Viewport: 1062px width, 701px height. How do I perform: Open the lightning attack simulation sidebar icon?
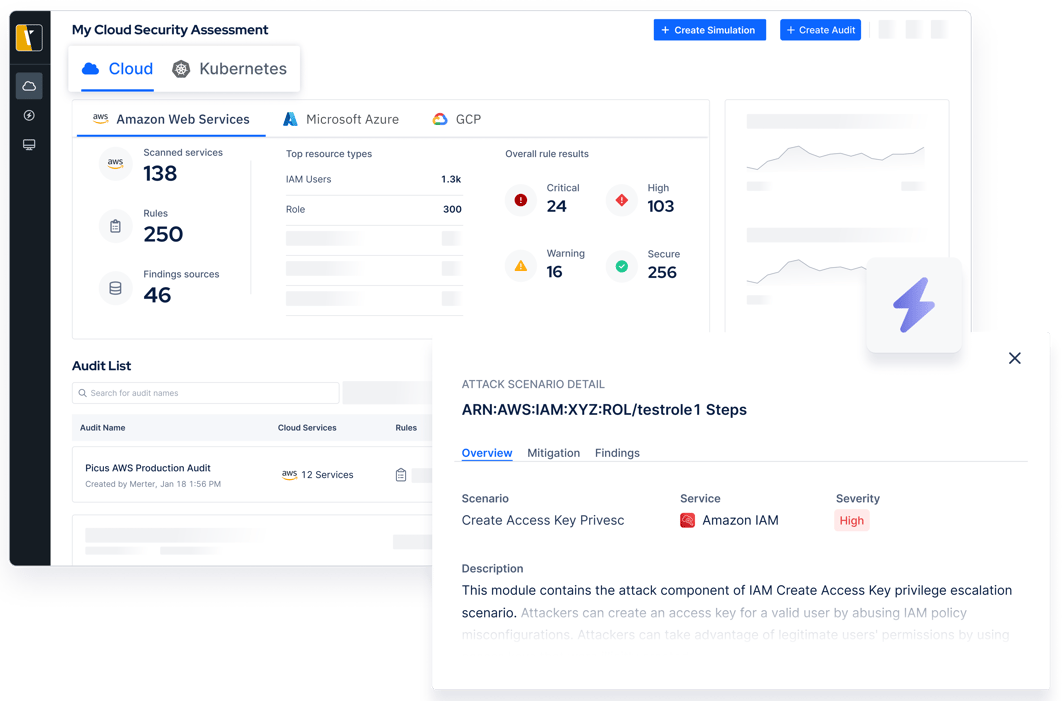coord(29,114)
